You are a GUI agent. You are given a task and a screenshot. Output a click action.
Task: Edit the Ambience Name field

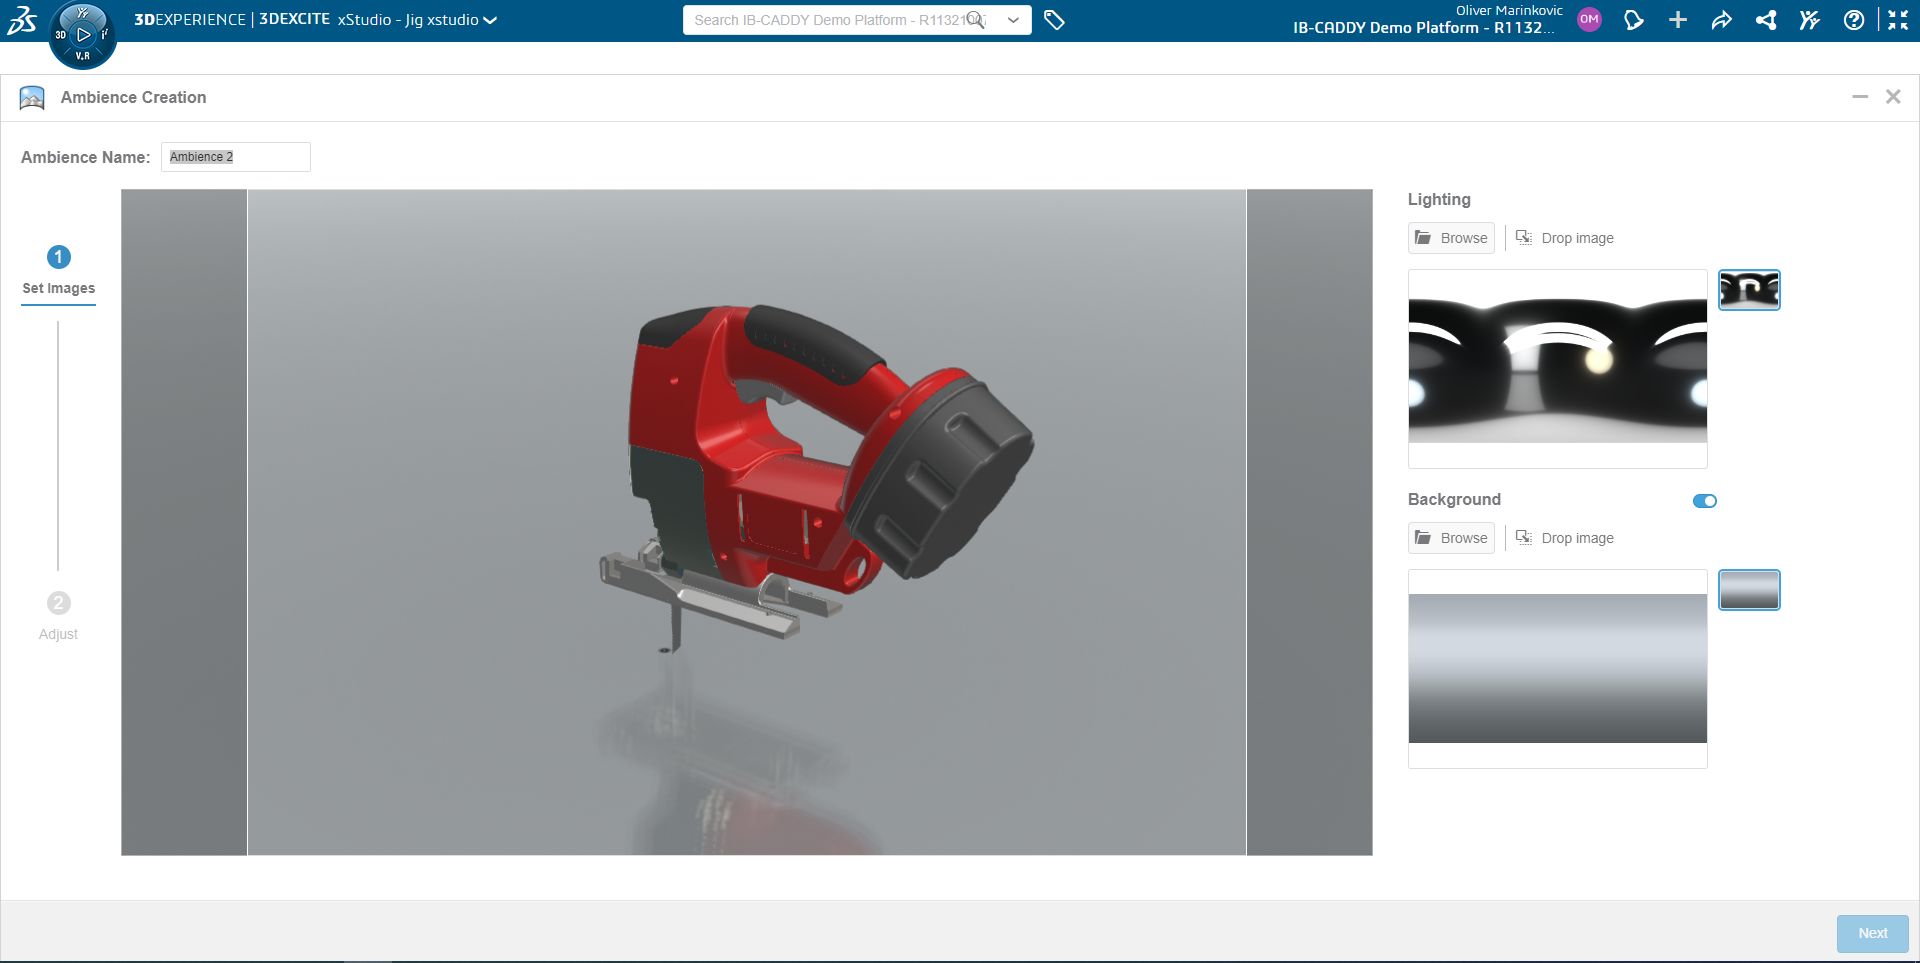(x=236, y=156)
